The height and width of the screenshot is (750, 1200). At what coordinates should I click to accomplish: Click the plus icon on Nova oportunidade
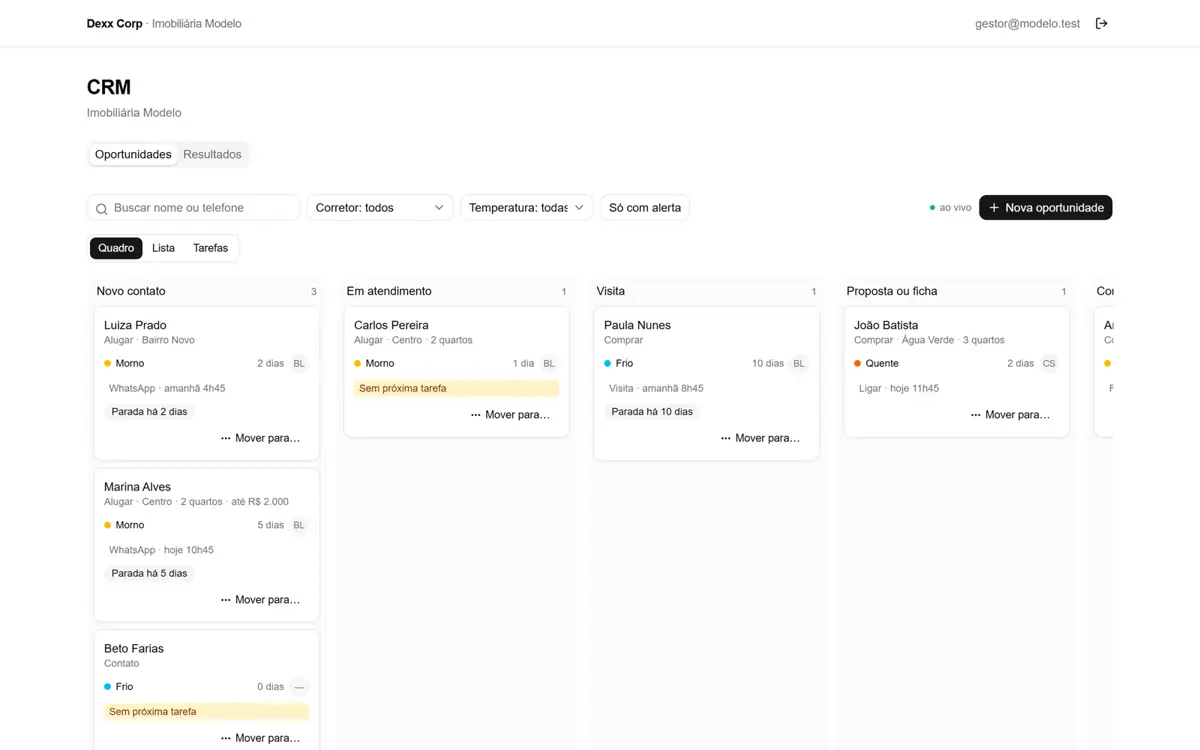pos(994,208)
